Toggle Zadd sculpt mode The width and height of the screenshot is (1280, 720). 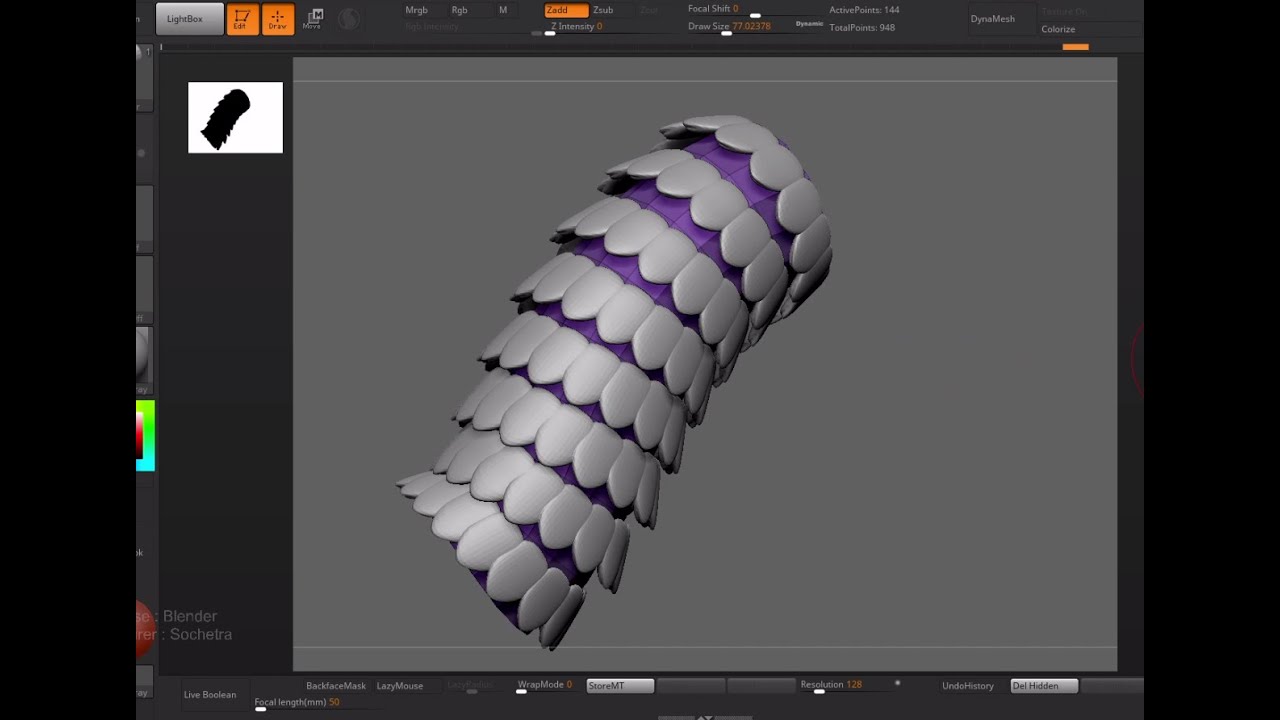click(565, 10)
